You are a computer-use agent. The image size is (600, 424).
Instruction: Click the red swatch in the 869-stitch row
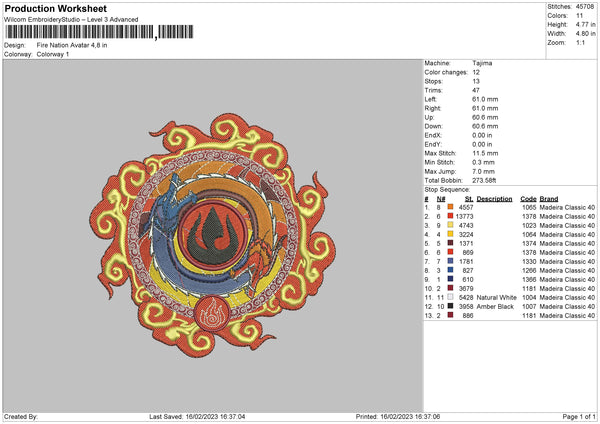(x=450, y=252)
